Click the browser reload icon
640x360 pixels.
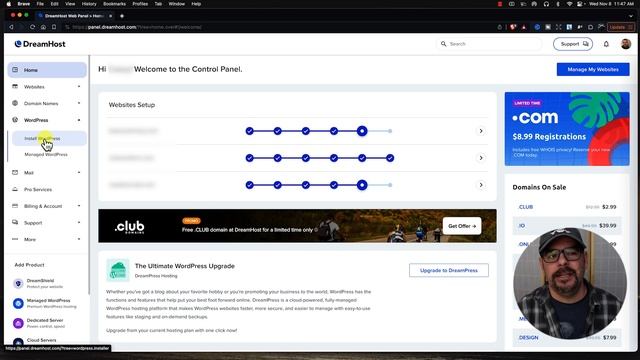32,27
